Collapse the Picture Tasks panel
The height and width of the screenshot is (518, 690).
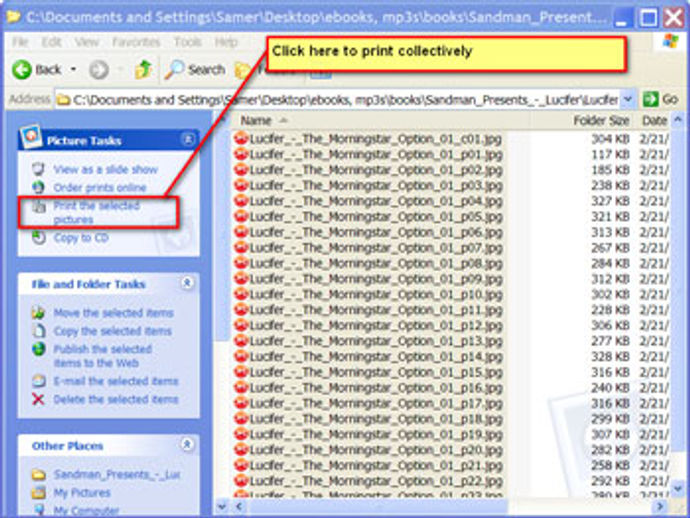pyautogui.click(x=188, y=140)
